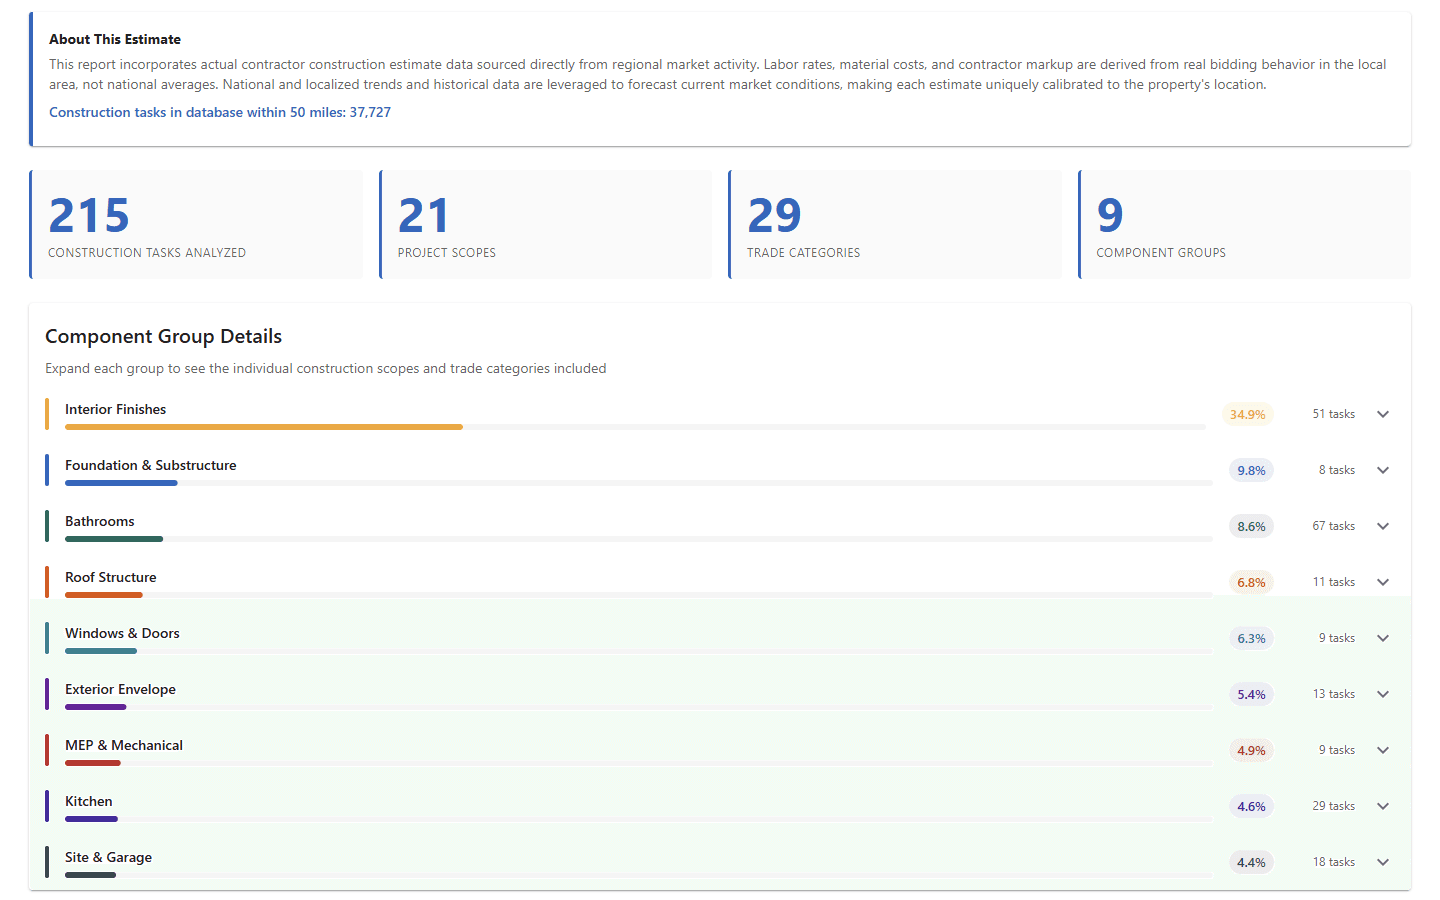
Task: Select the 215 Construction Tasks Analyzed card
Action: pyautogui.click(x=196, y=224)
